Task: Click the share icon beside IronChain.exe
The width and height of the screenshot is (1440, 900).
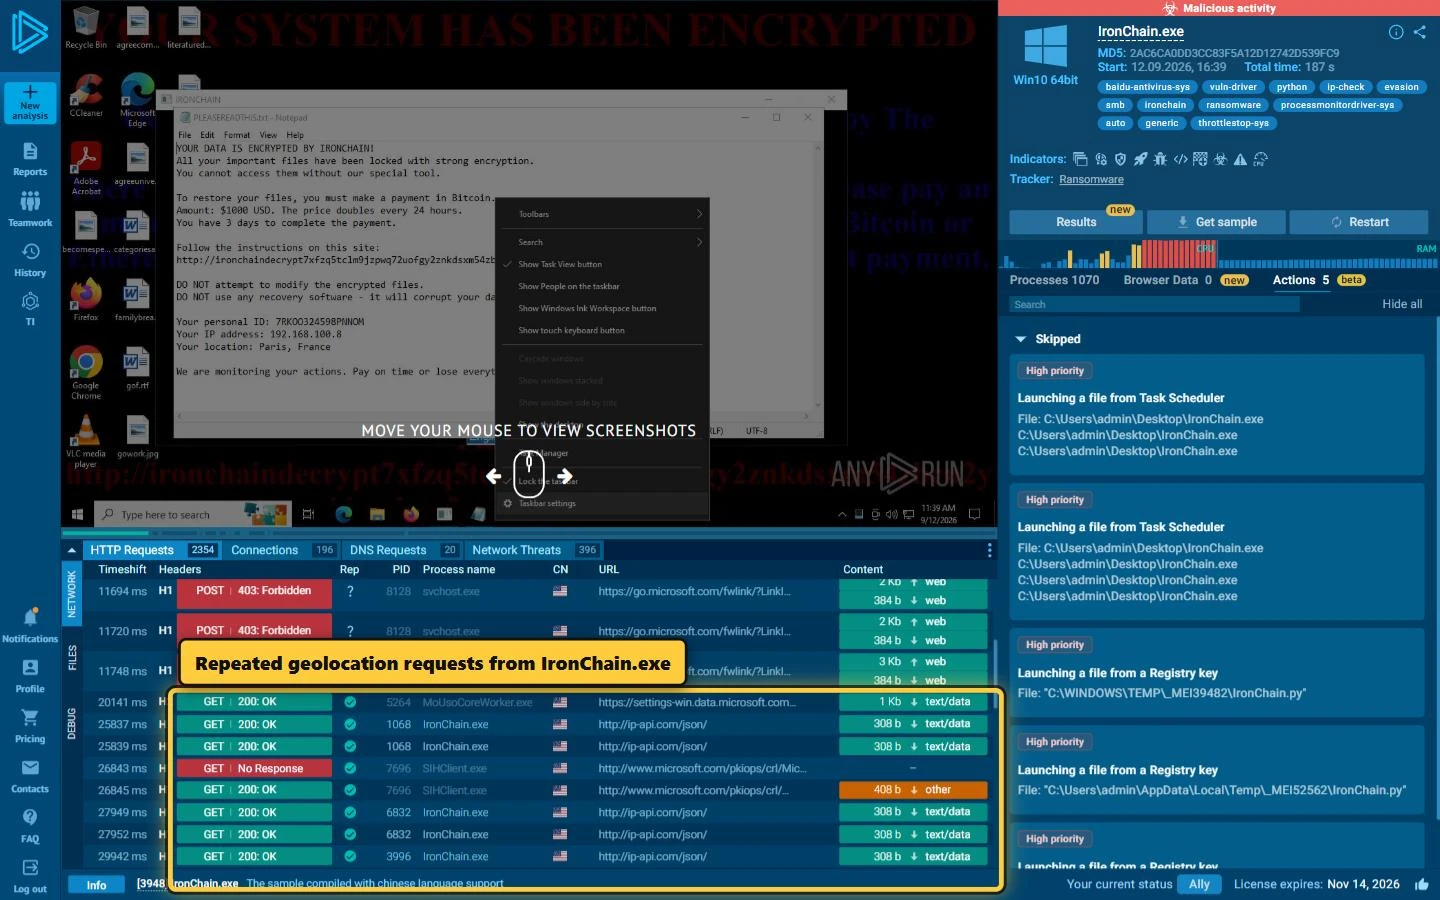Action: click(1420, 32)
